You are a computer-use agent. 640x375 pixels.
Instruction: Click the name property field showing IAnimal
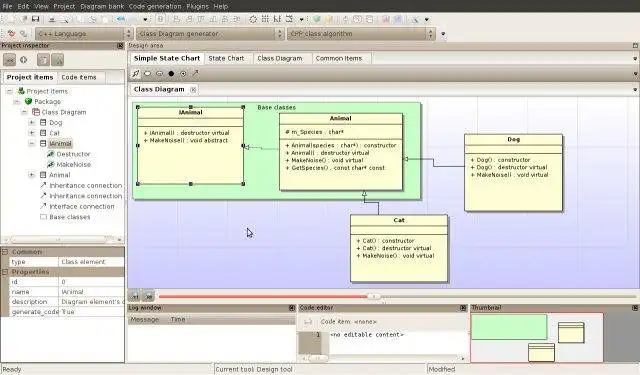92,292
